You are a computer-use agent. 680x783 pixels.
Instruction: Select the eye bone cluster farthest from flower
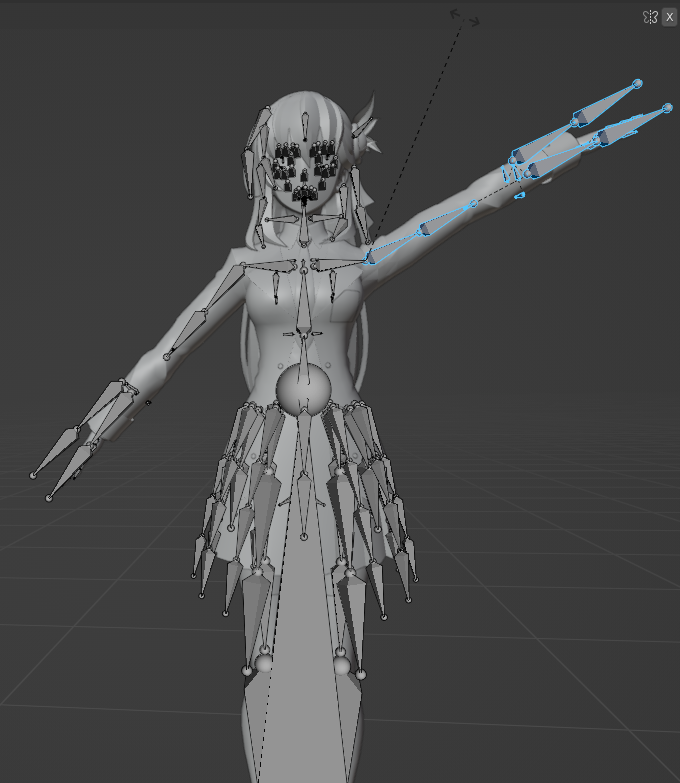click(285, 159)
